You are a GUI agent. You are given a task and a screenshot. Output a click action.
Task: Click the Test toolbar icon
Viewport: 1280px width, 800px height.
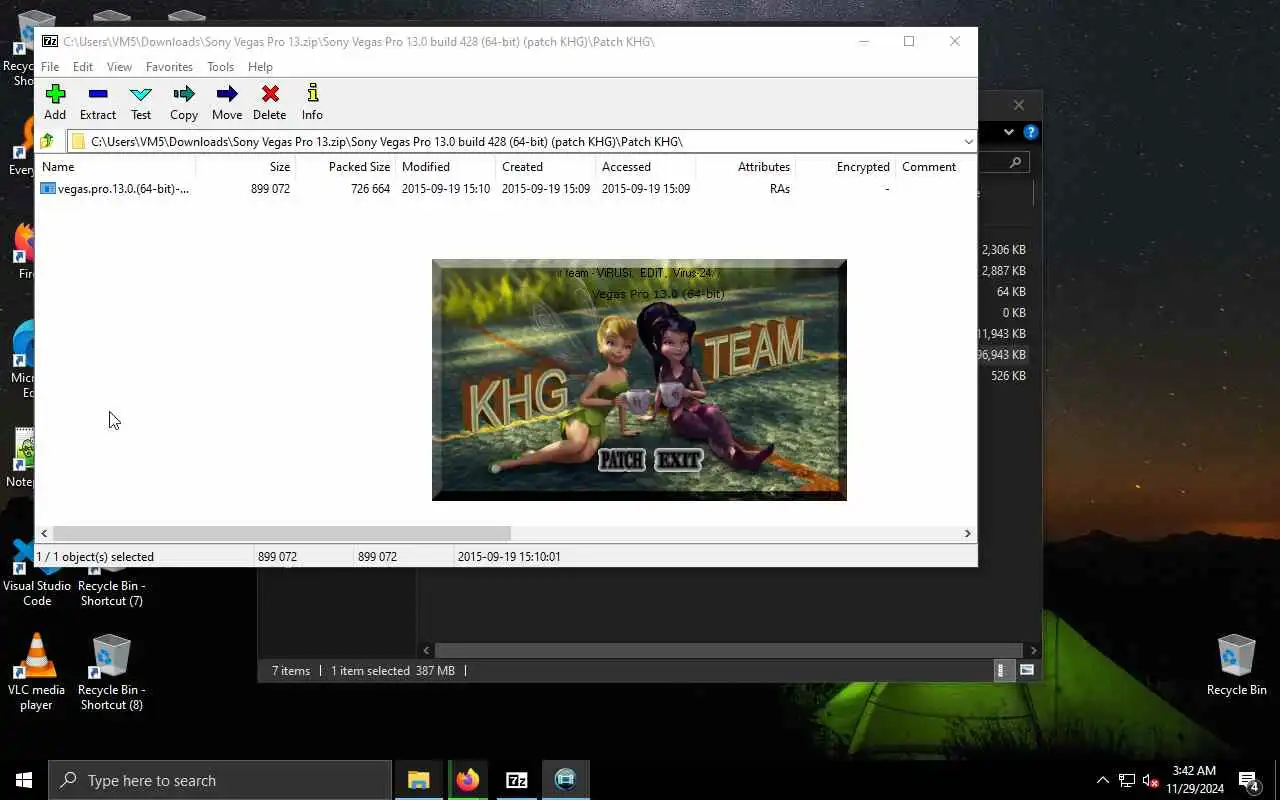(x=141, y=102)
